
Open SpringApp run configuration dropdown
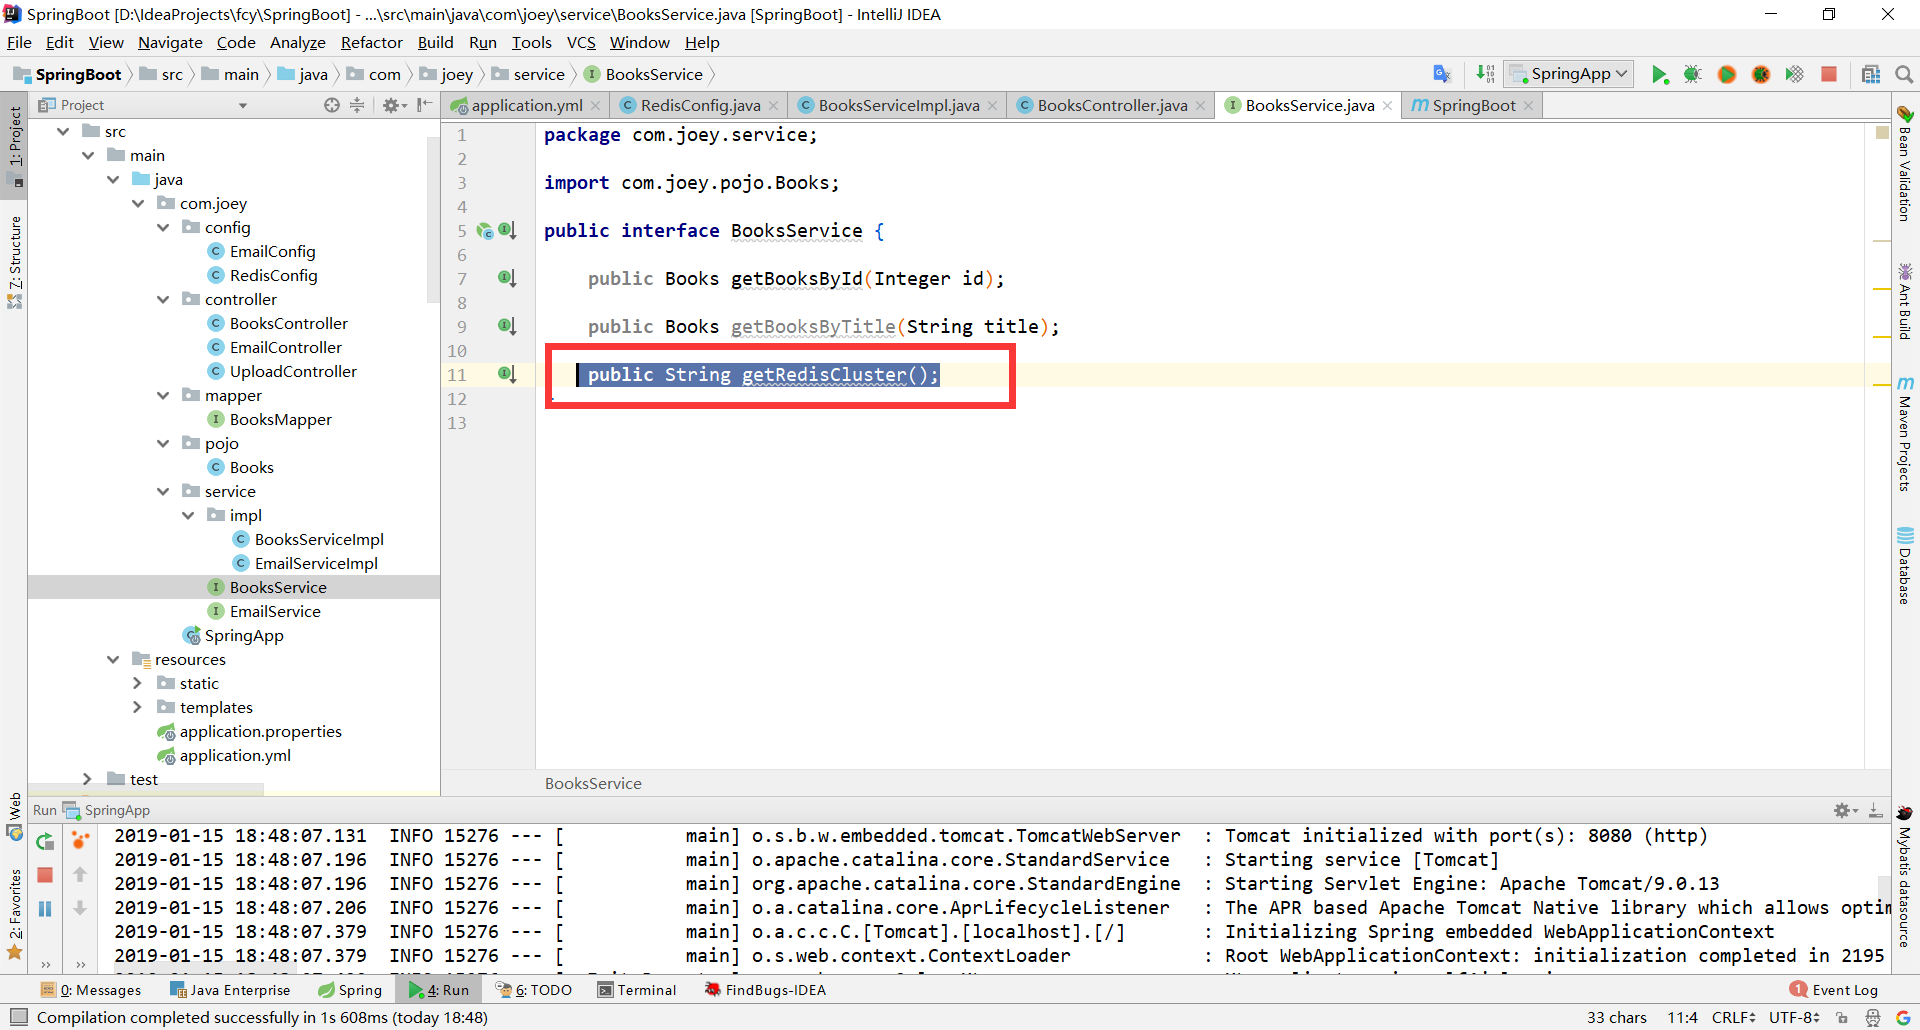point(1570,74)
